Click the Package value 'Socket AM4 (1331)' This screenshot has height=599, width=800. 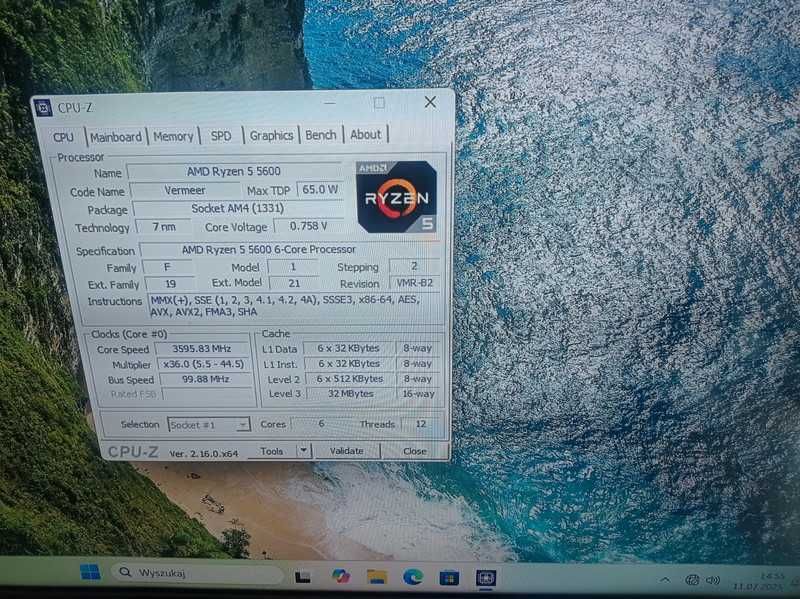click(238, 208)
